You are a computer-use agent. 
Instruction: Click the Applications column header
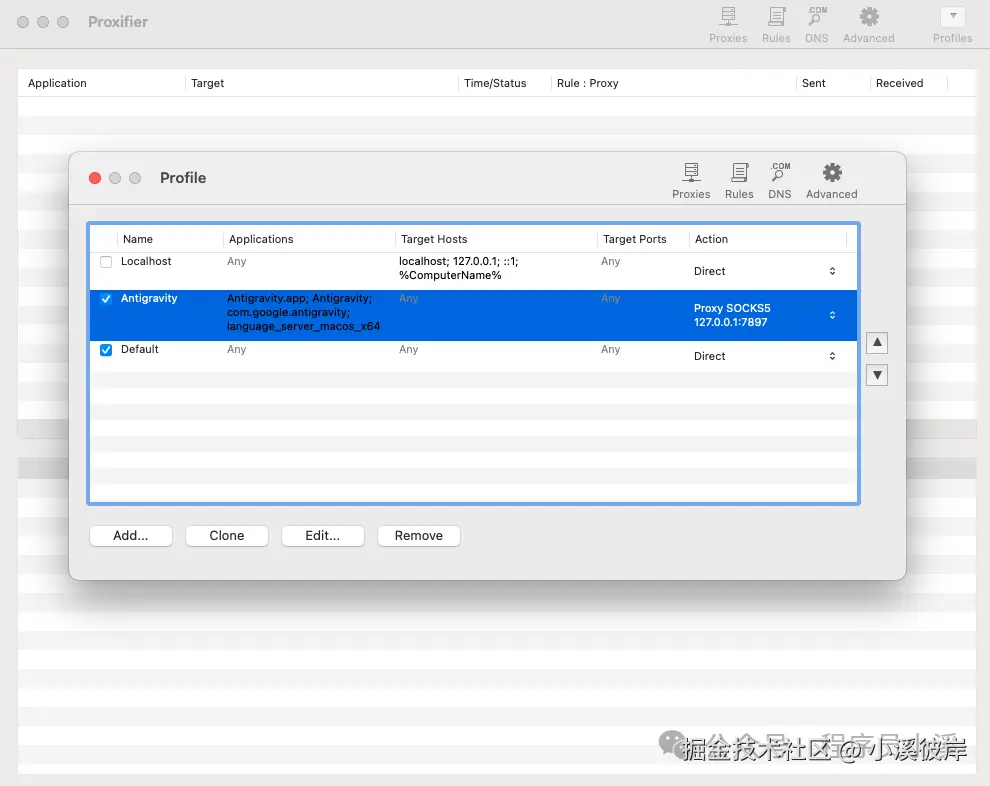coord(261,239)
